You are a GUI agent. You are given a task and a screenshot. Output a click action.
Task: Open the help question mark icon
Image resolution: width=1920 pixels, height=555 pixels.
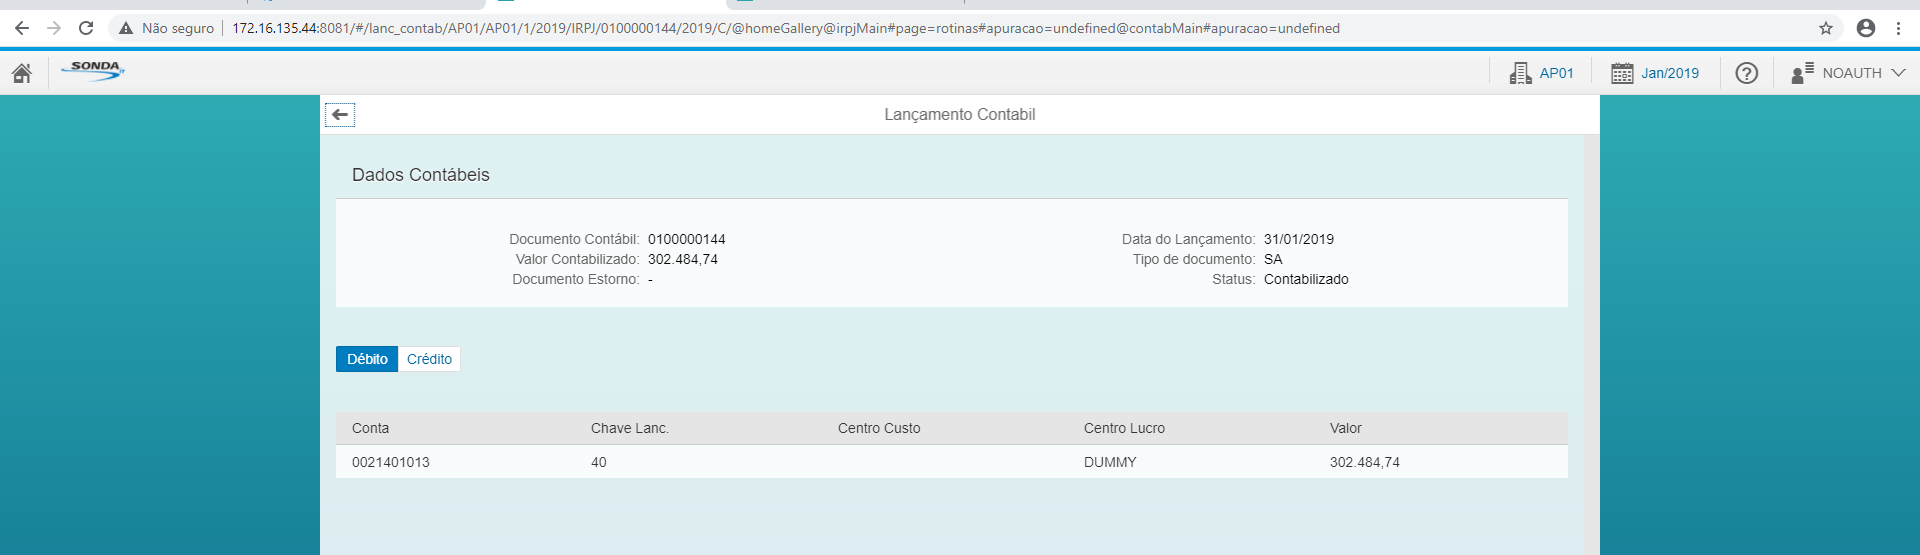coord(1747,73)
